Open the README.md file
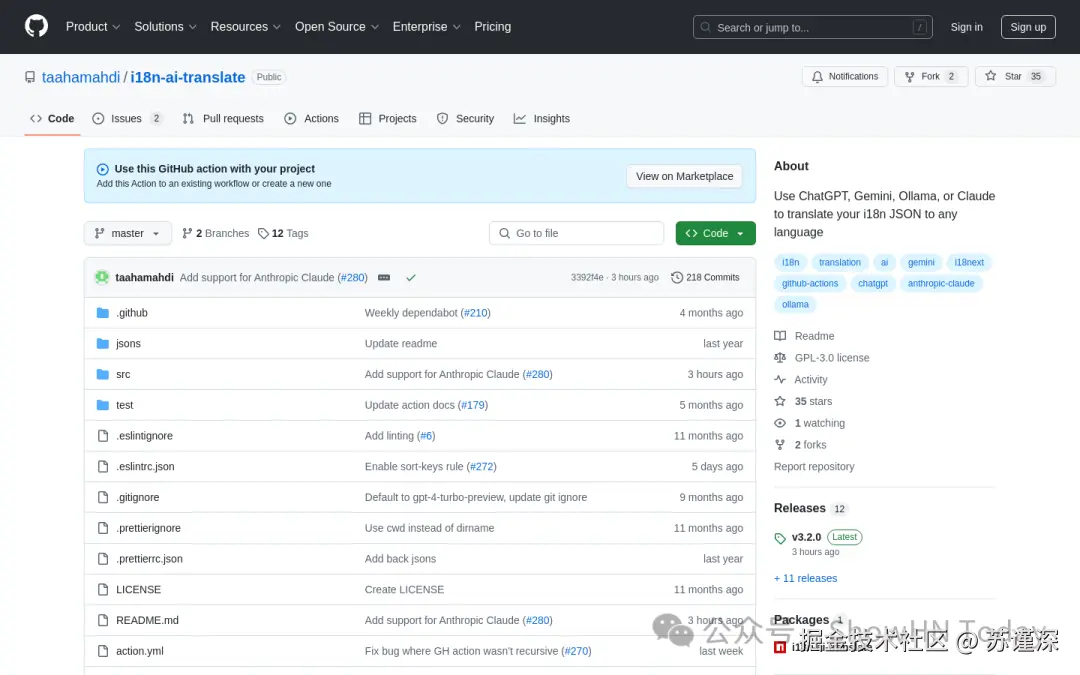Viewport: 1080px width, 675px height. pyautogui.click(x=147, y=621)
